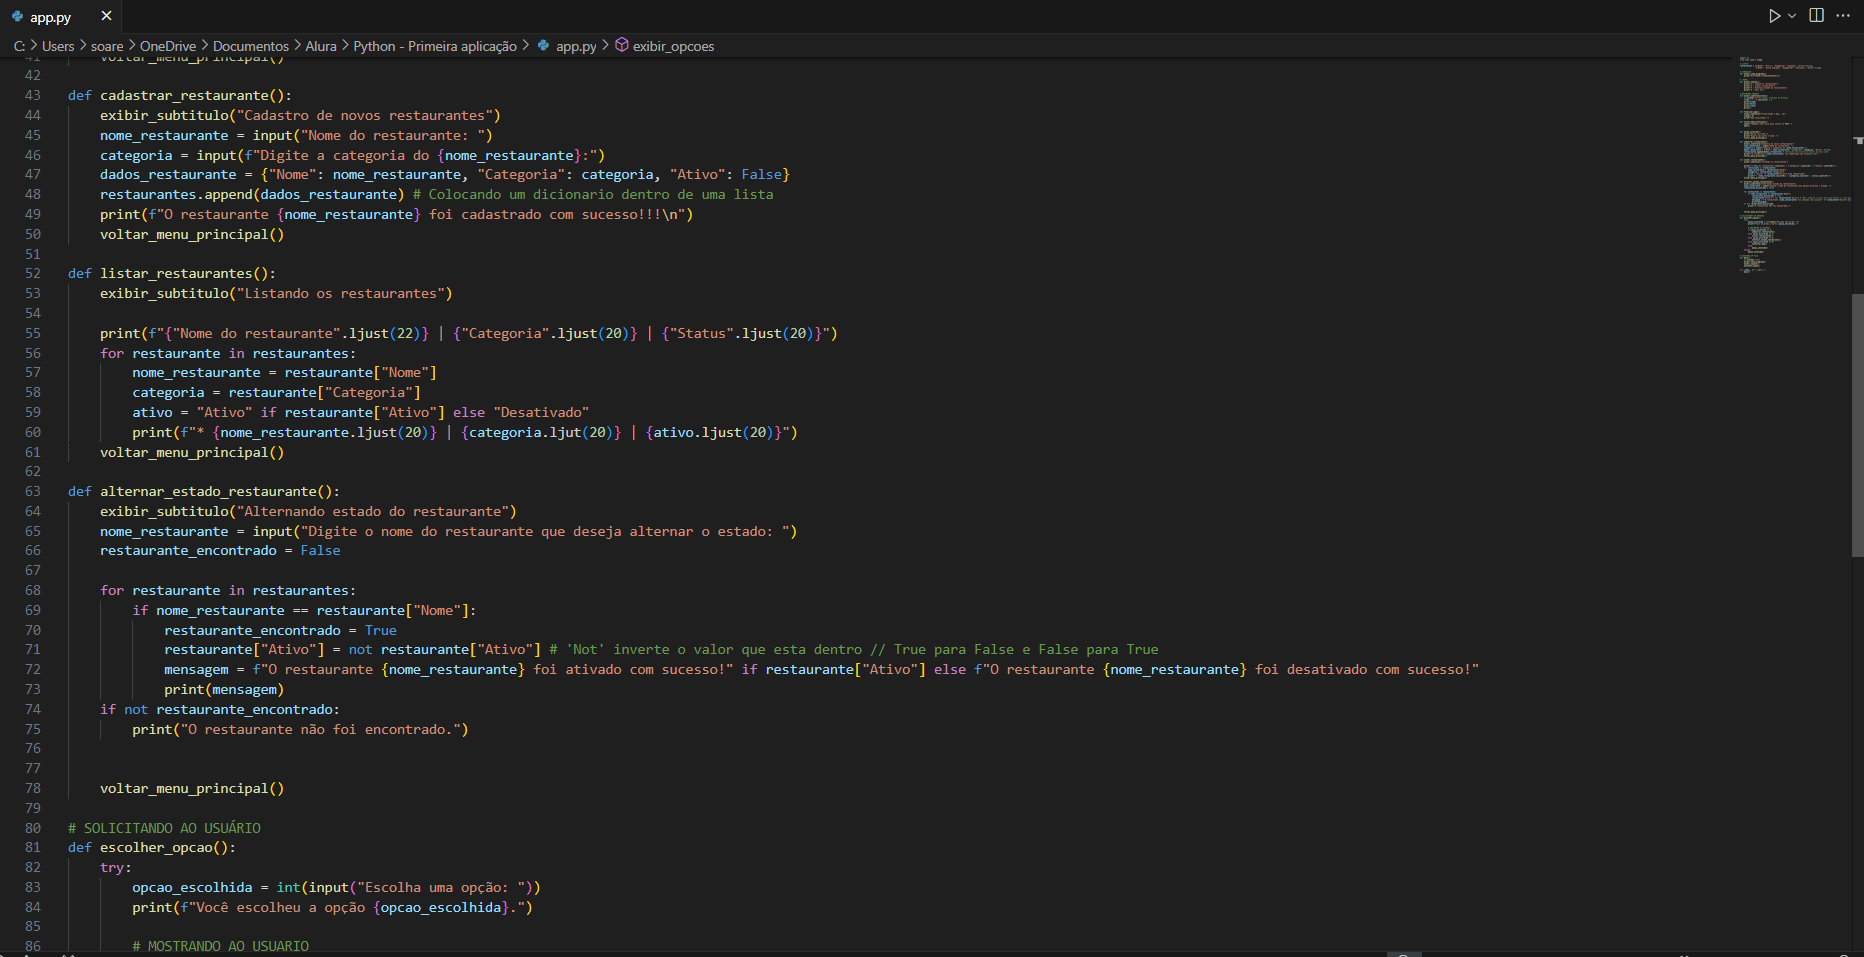Open the OneDrive breadcrumb folder

[168, 46]
